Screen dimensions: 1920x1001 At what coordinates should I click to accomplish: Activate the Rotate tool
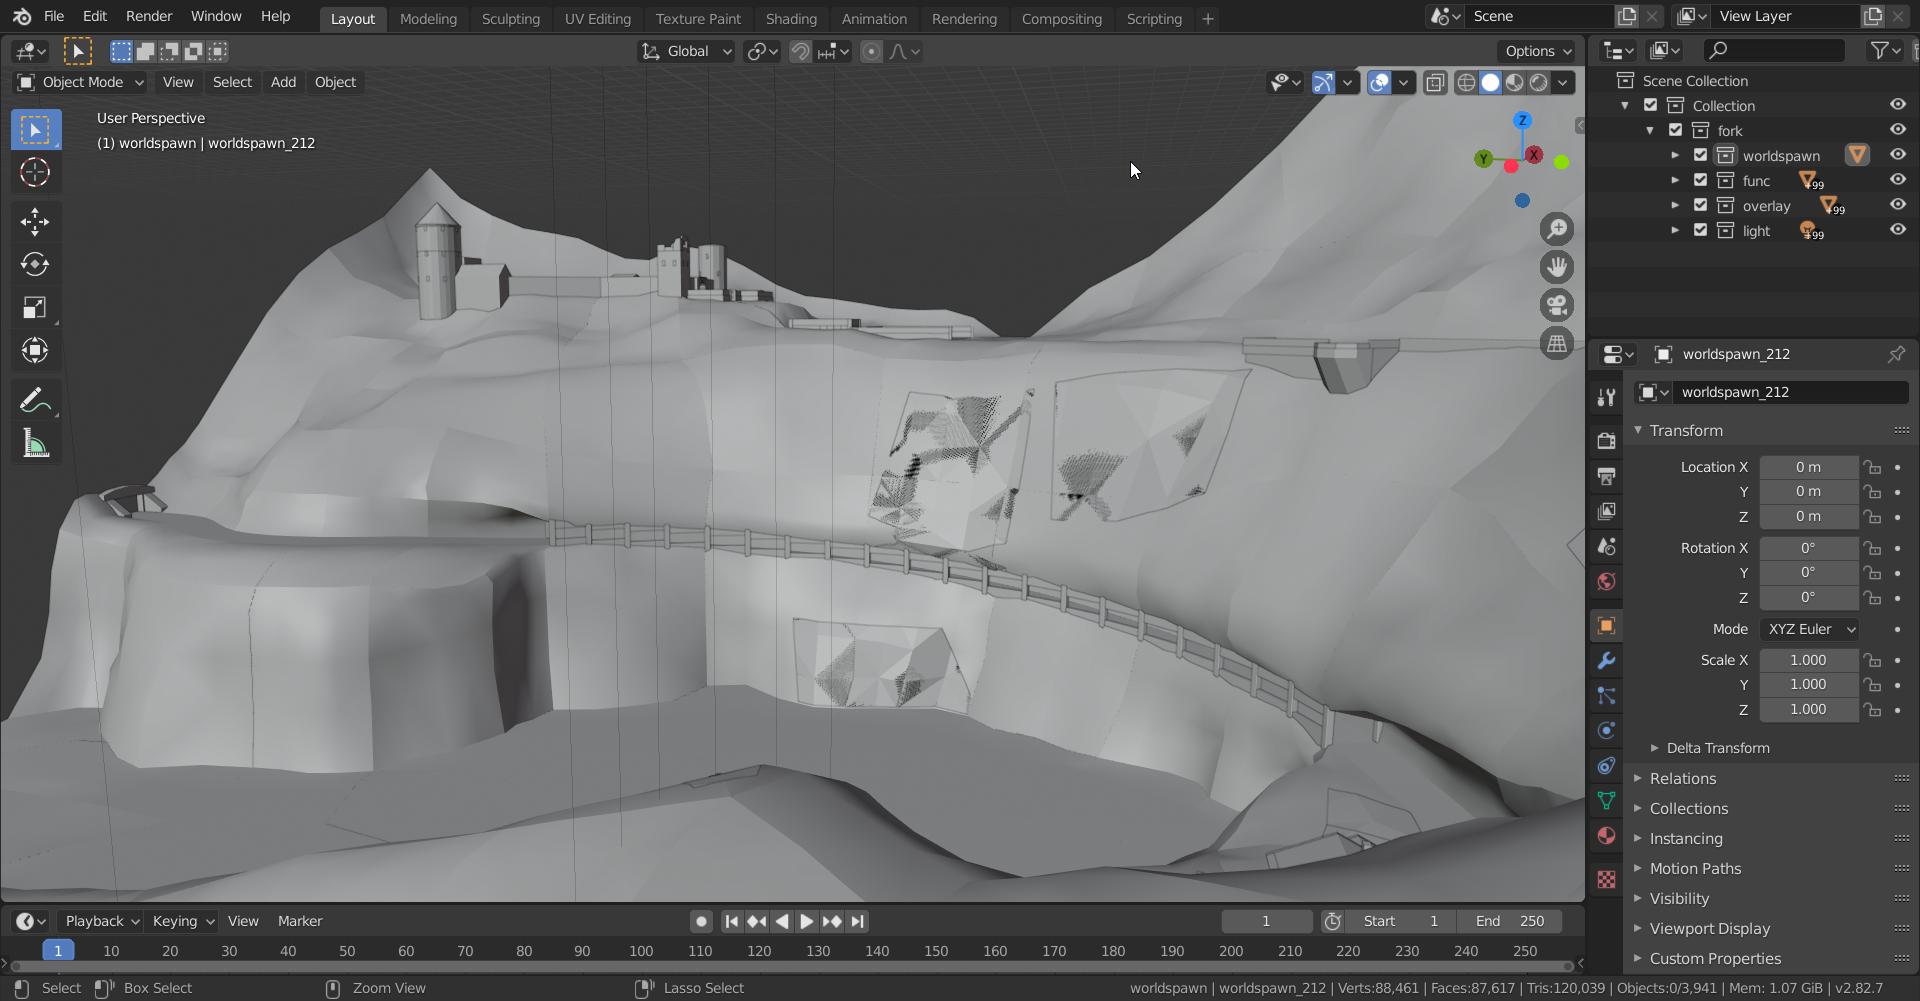(x=35, y=264)
